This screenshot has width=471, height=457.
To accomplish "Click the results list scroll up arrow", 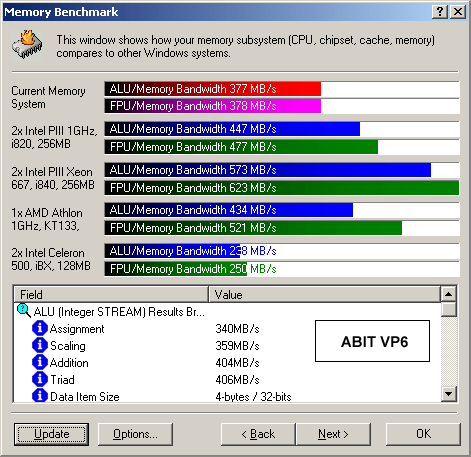I will 449,294.
